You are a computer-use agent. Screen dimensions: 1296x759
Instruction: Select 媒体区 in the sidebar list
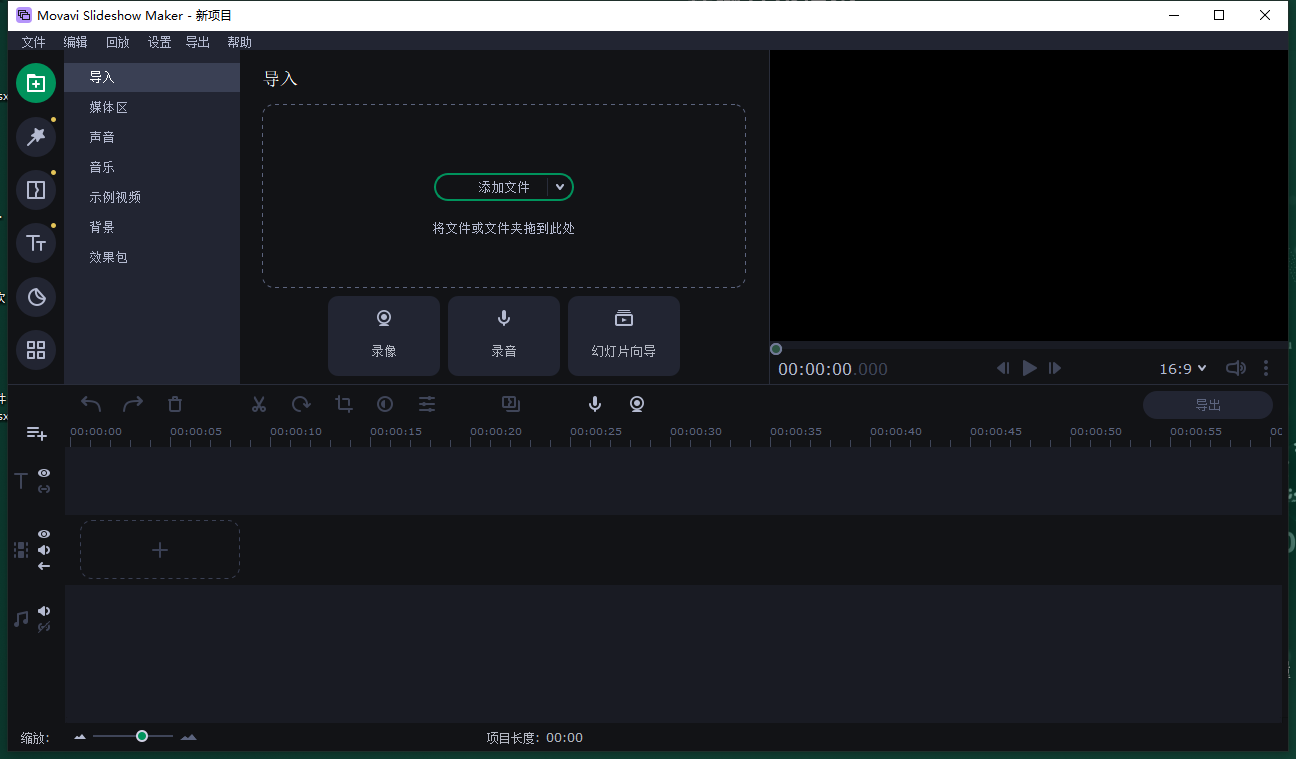[152, 107]
